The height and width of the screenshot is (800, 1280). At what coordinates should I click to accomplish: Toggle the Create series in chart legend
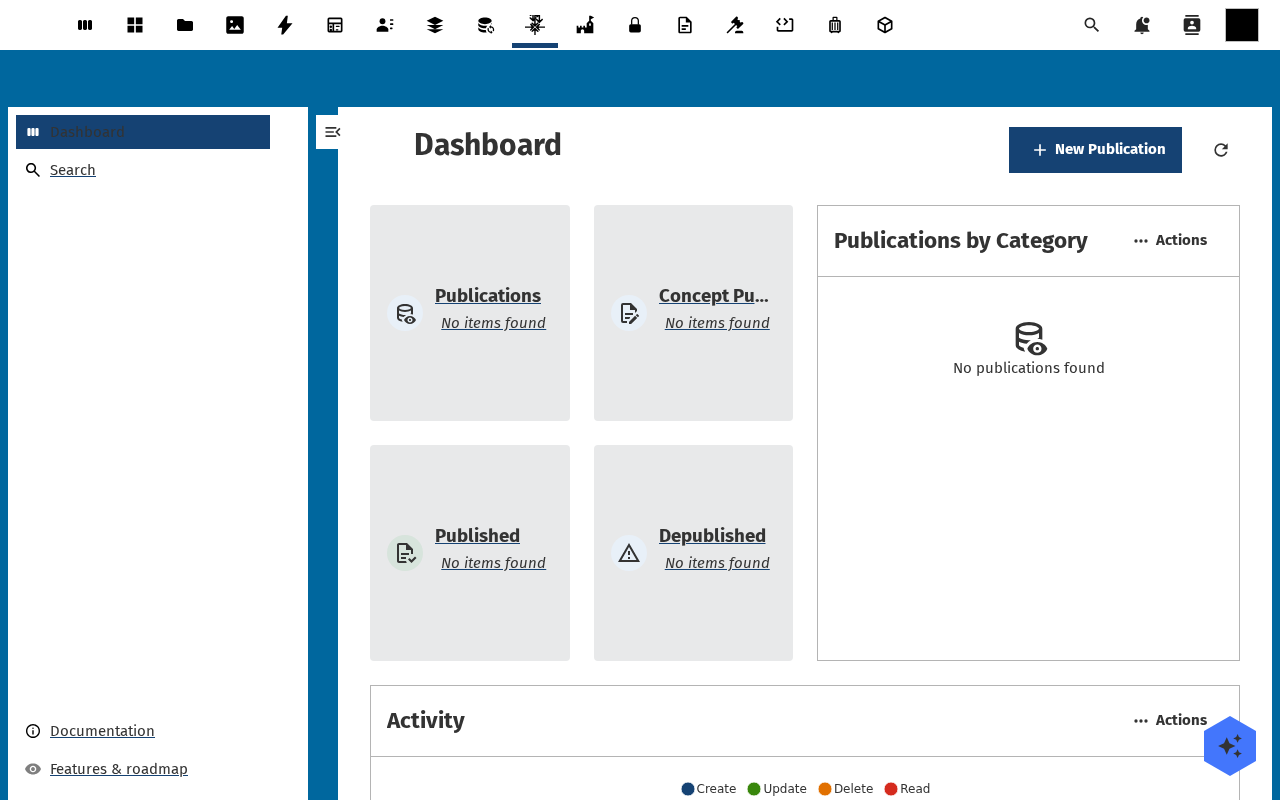coord(709,789)
